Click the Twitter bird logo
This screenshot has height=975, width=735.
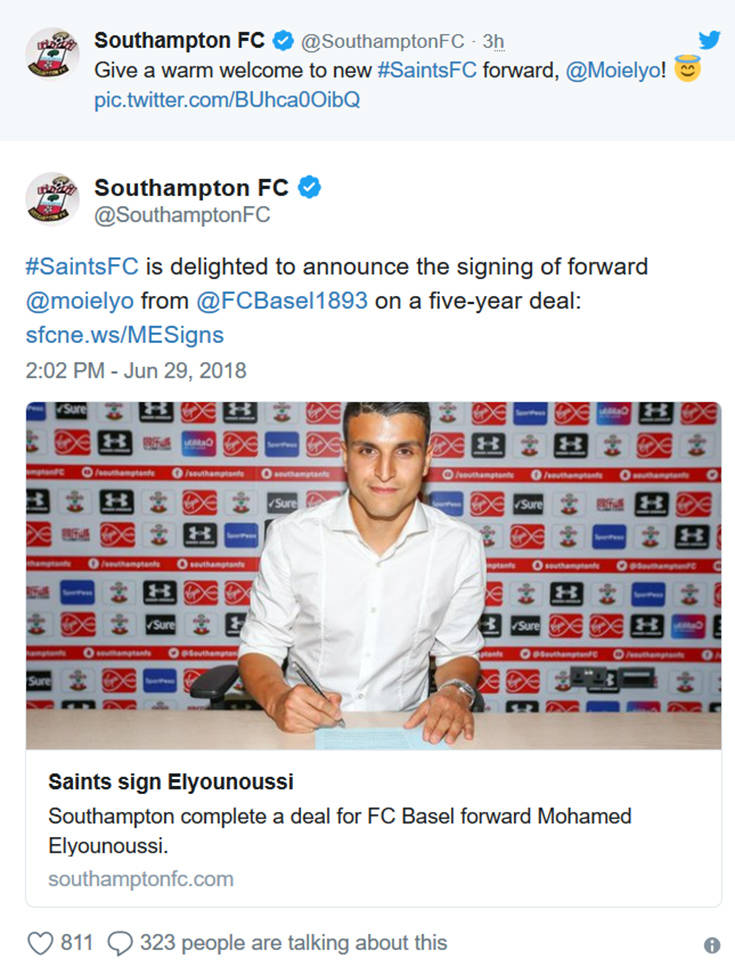point(709,40)
